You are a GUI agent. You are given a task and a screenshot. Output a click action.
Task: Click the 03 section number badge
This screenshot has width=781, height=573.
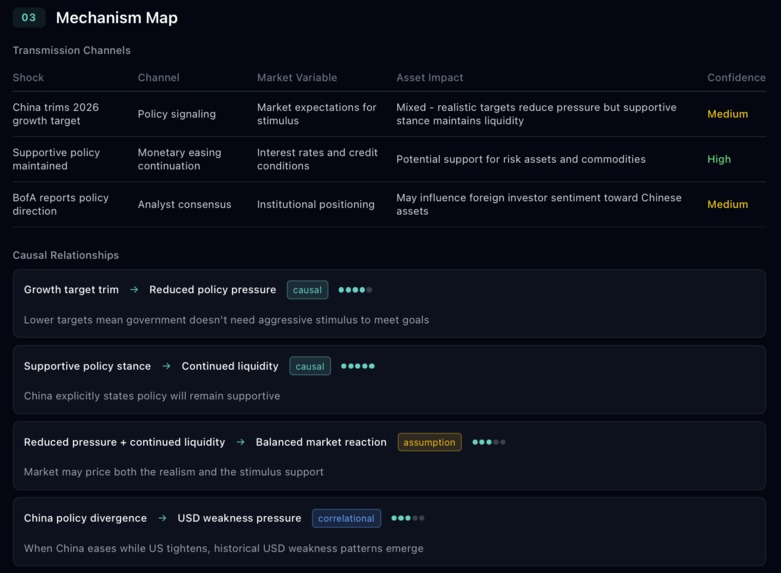pyautogui.click(x=29, y=17)
